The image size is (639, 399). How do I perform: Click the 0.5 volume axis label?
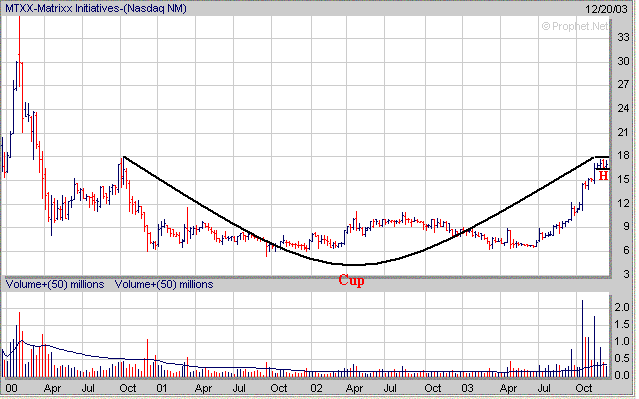click(x=621, y=359)
